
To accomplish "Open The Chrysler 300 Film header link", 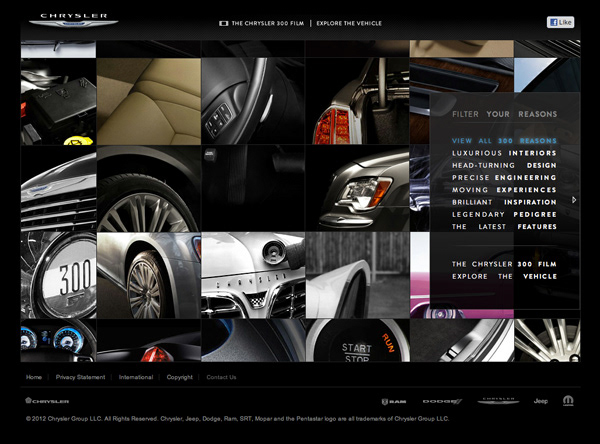I will point(267,23).
